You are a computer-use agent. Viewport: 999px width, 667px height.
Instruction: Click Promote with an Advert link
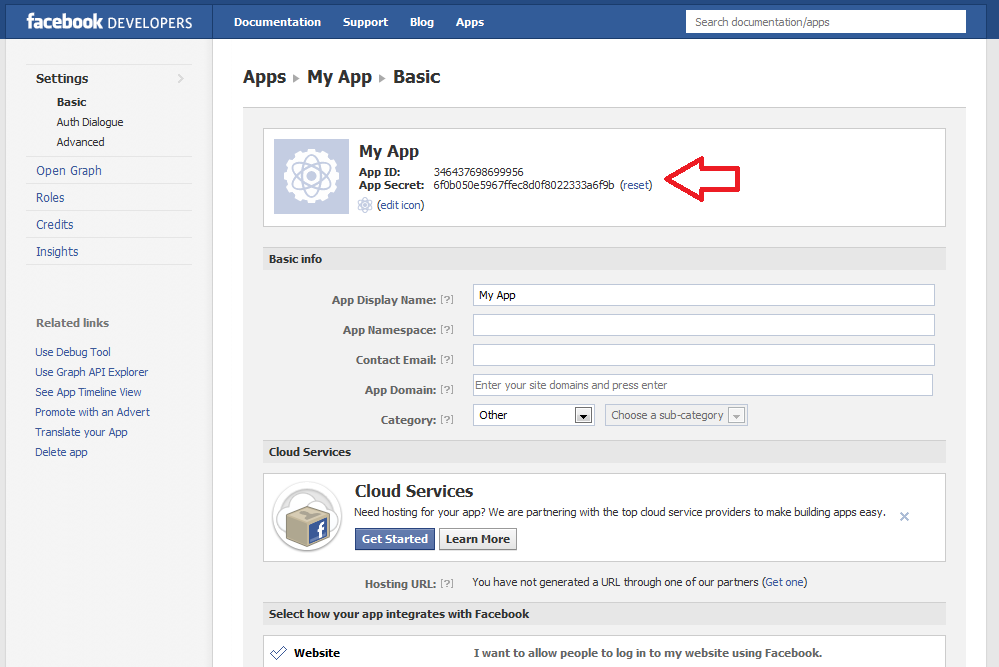(92, 412)
